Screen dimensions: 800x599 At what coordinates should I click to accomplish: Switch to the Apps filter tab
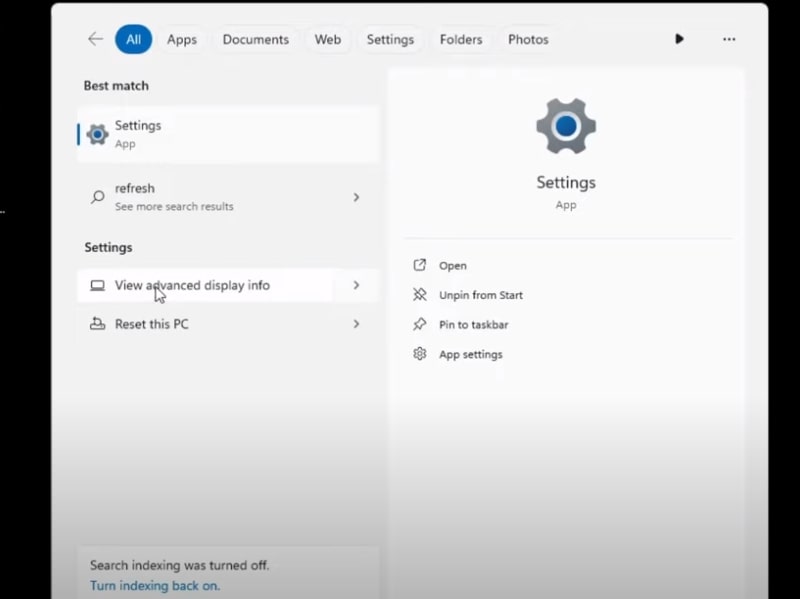(x=182, y=39)
